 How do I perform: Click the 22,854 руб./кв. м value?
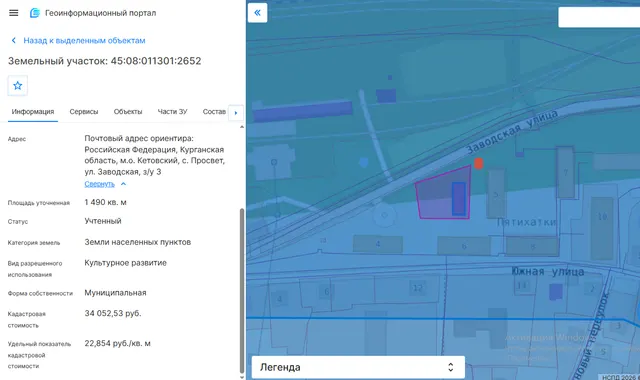coord(118,343)
